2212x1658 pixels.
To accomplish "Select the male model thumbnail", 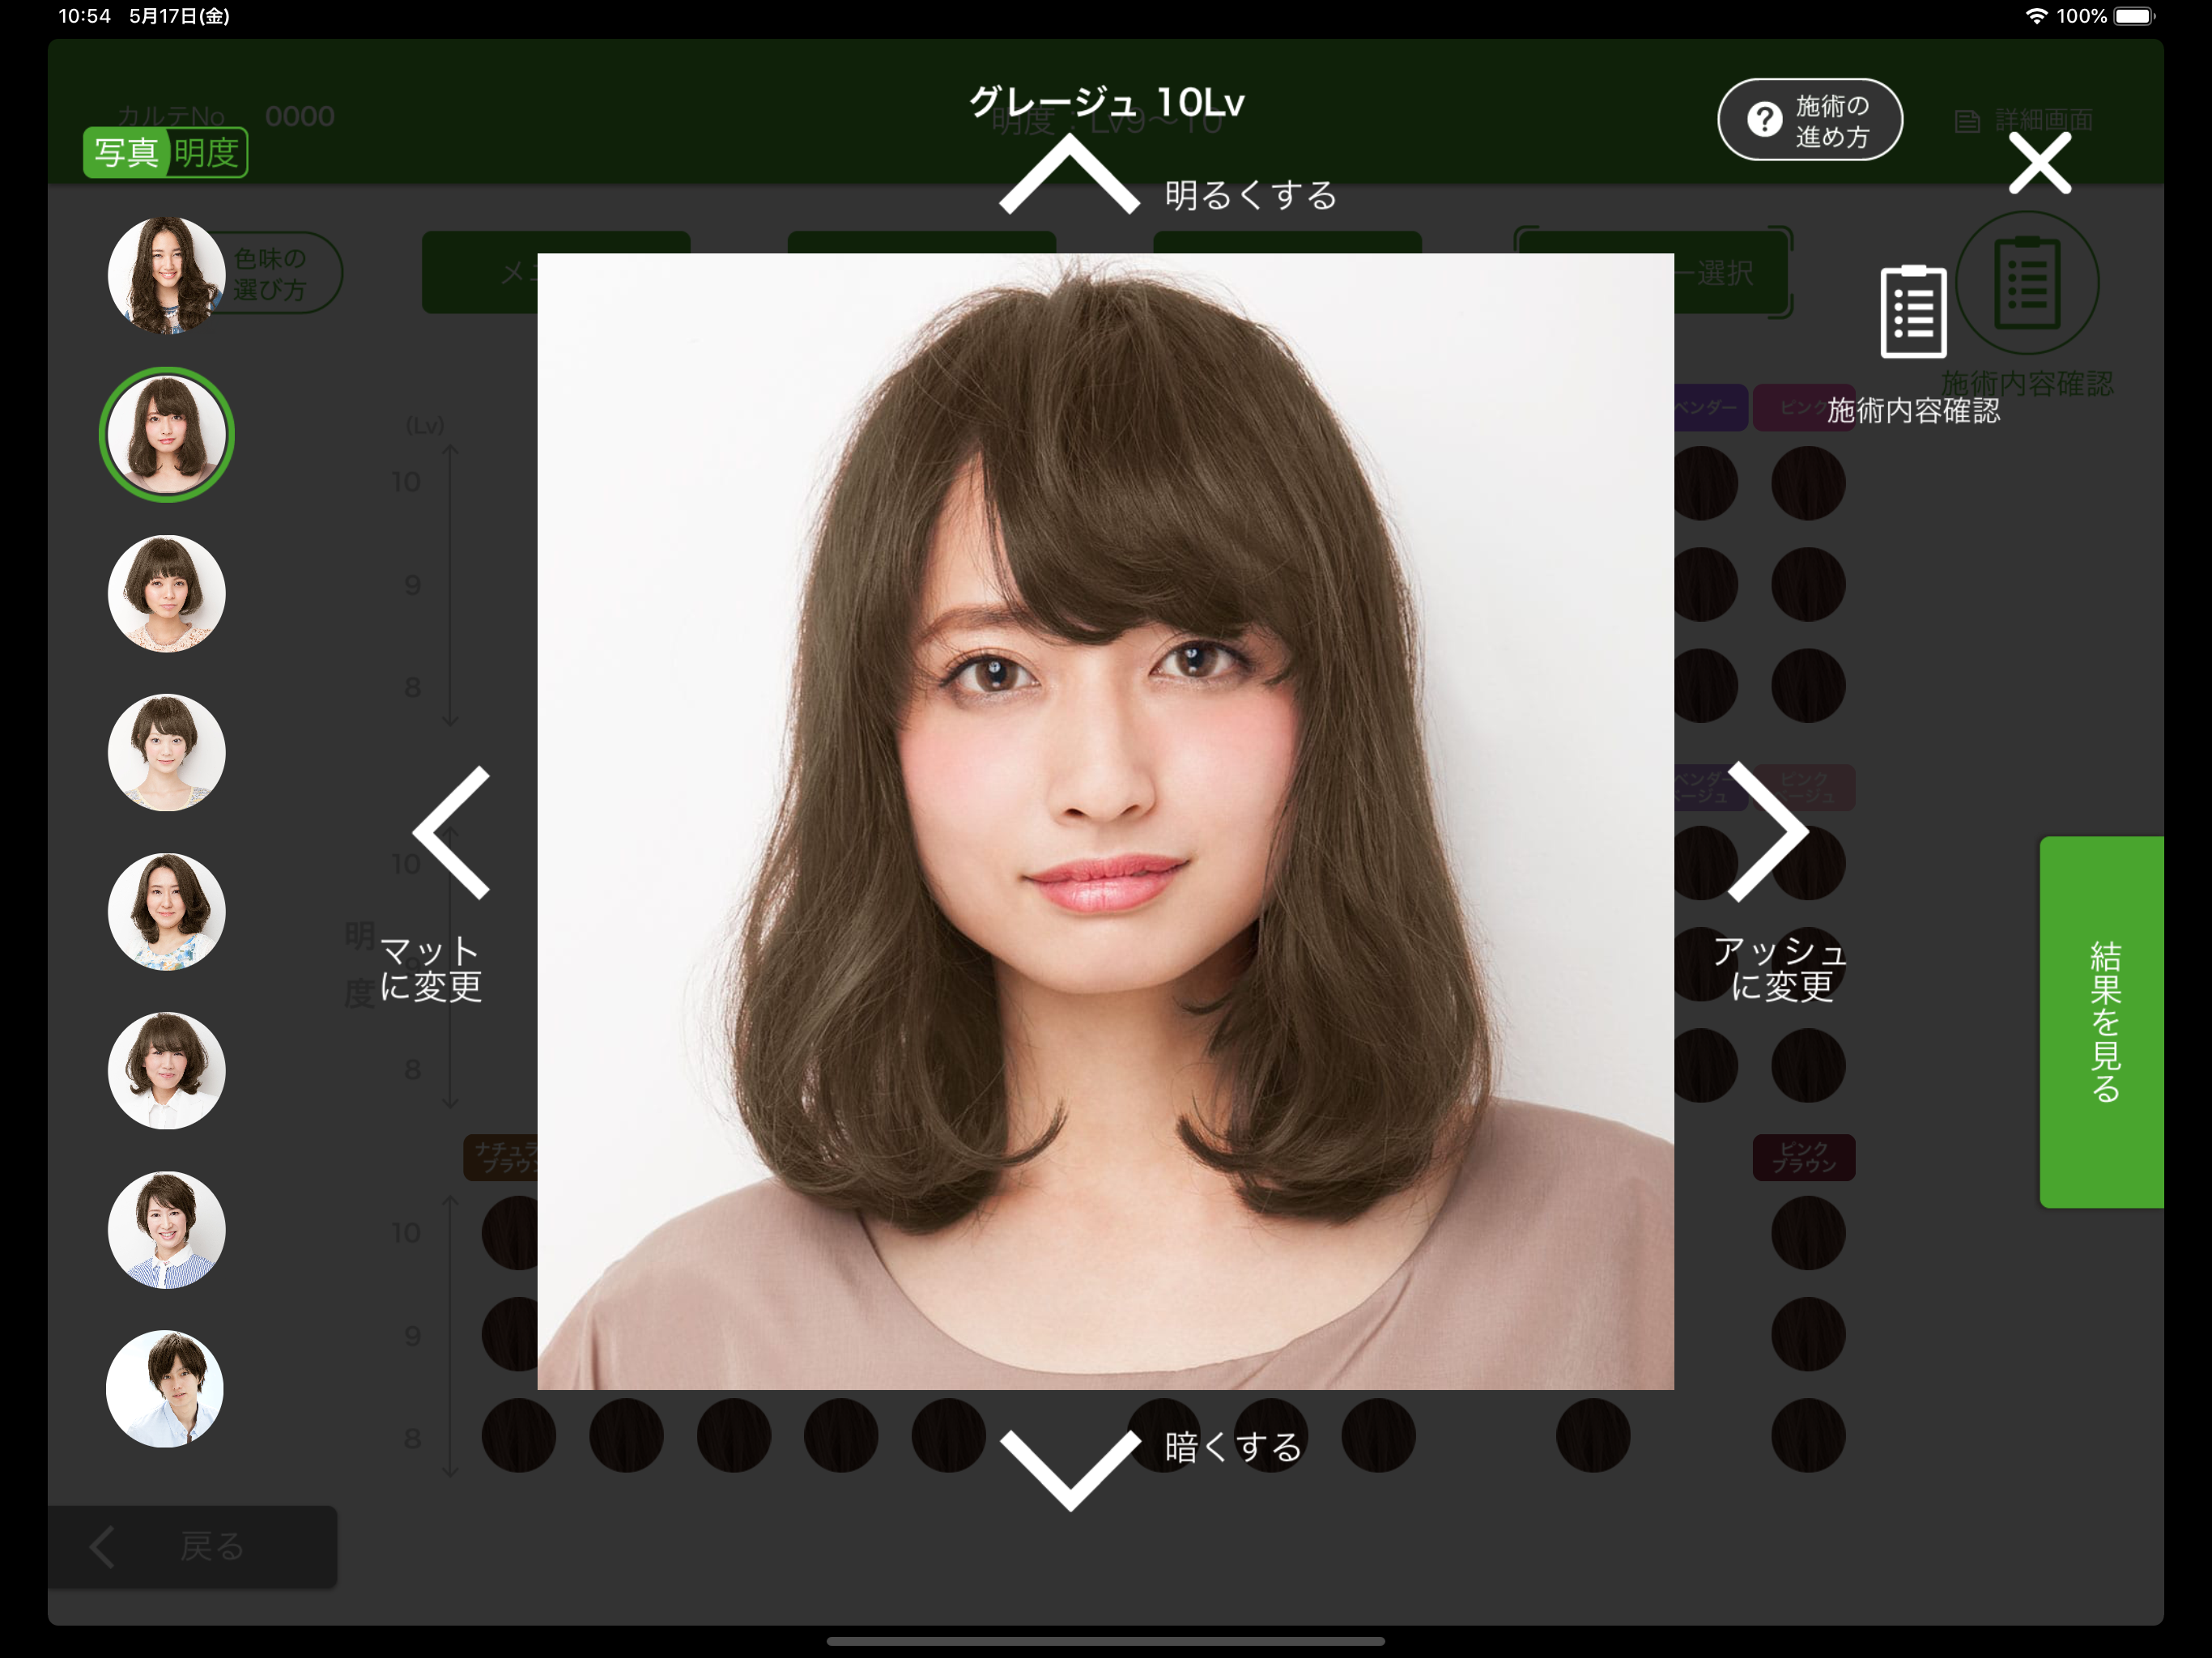I will click(165, 1389).
